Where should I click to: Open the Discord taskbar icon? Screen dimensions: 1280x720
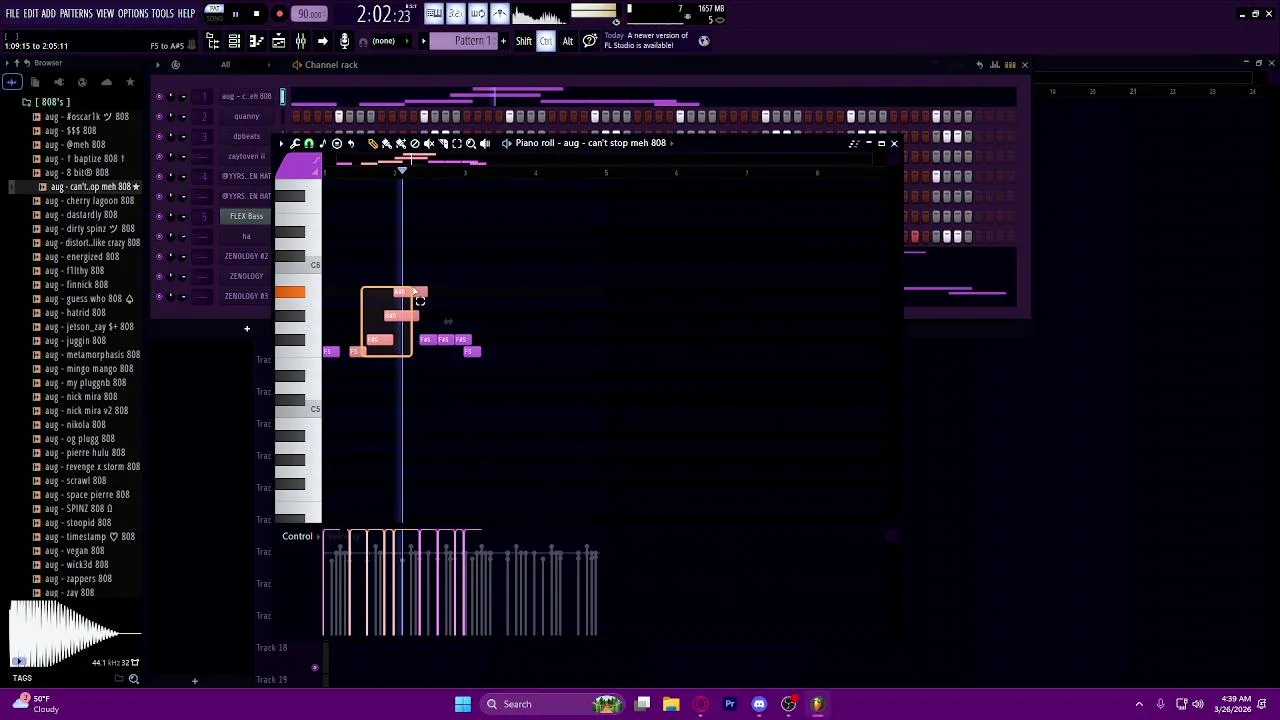[x=759, y=704]
